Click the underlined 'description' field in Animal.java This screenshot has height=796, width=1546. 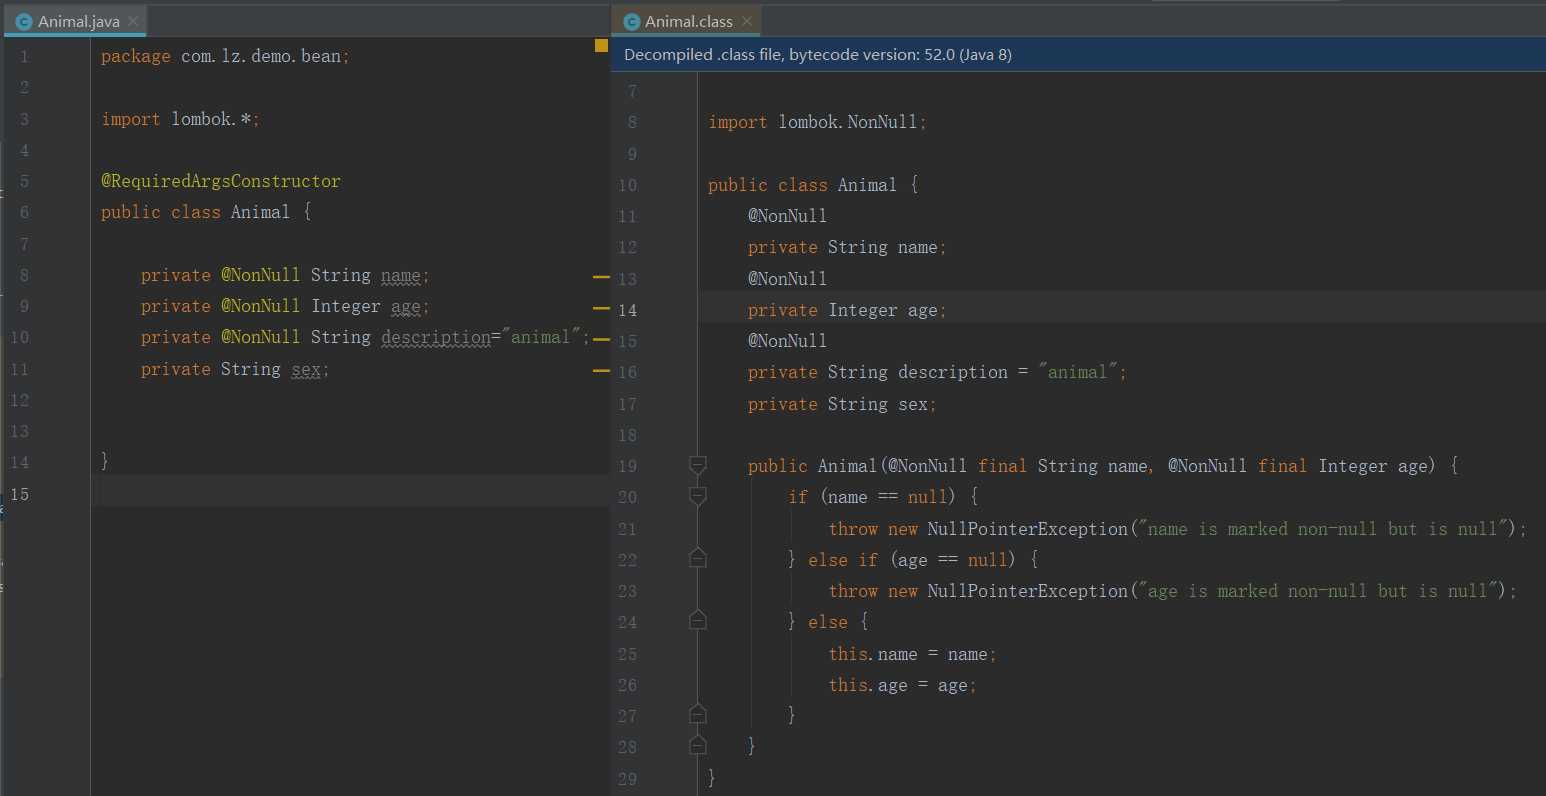pyautogui.click(x=436, y=337)
